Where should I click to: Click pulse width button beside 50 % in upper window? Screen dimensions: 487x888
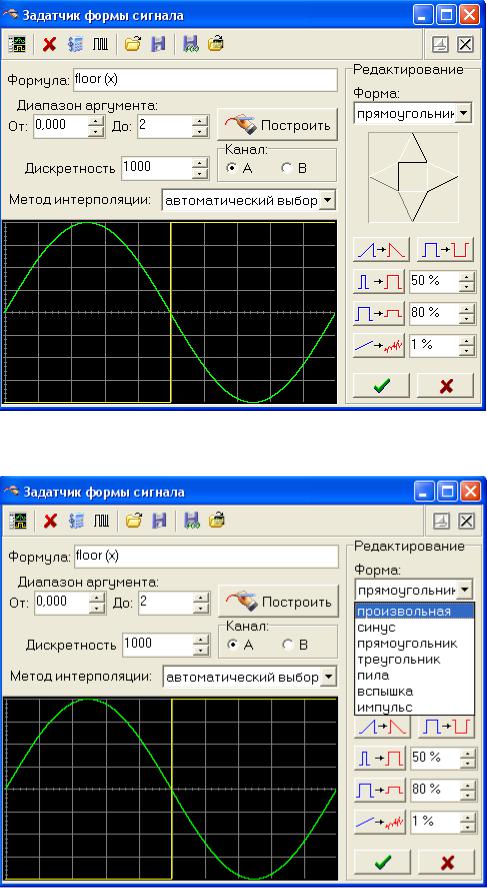(378, 281)
